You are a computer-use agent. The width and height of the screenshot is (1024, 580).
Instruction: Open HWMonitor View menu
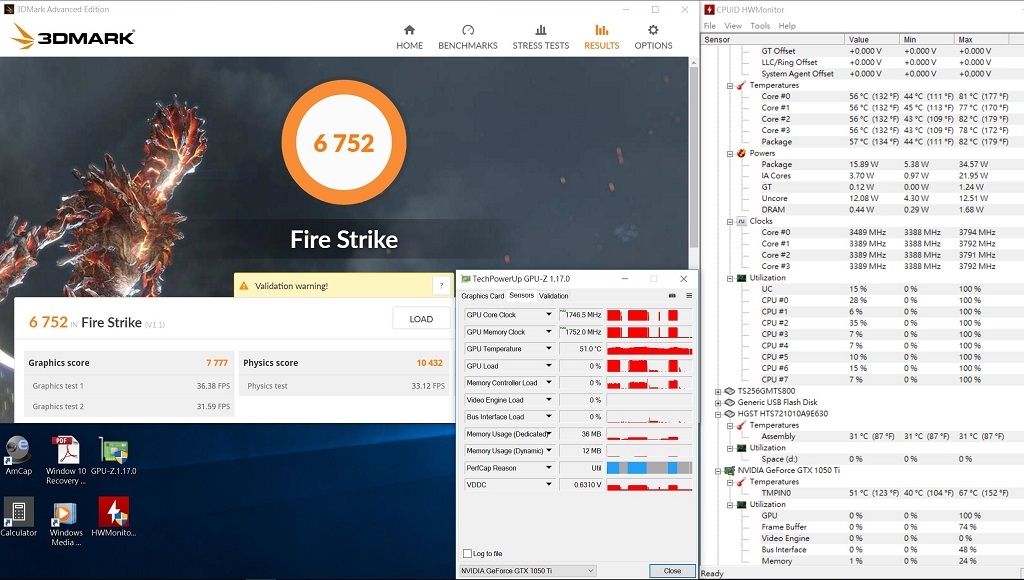coord(733,25)
